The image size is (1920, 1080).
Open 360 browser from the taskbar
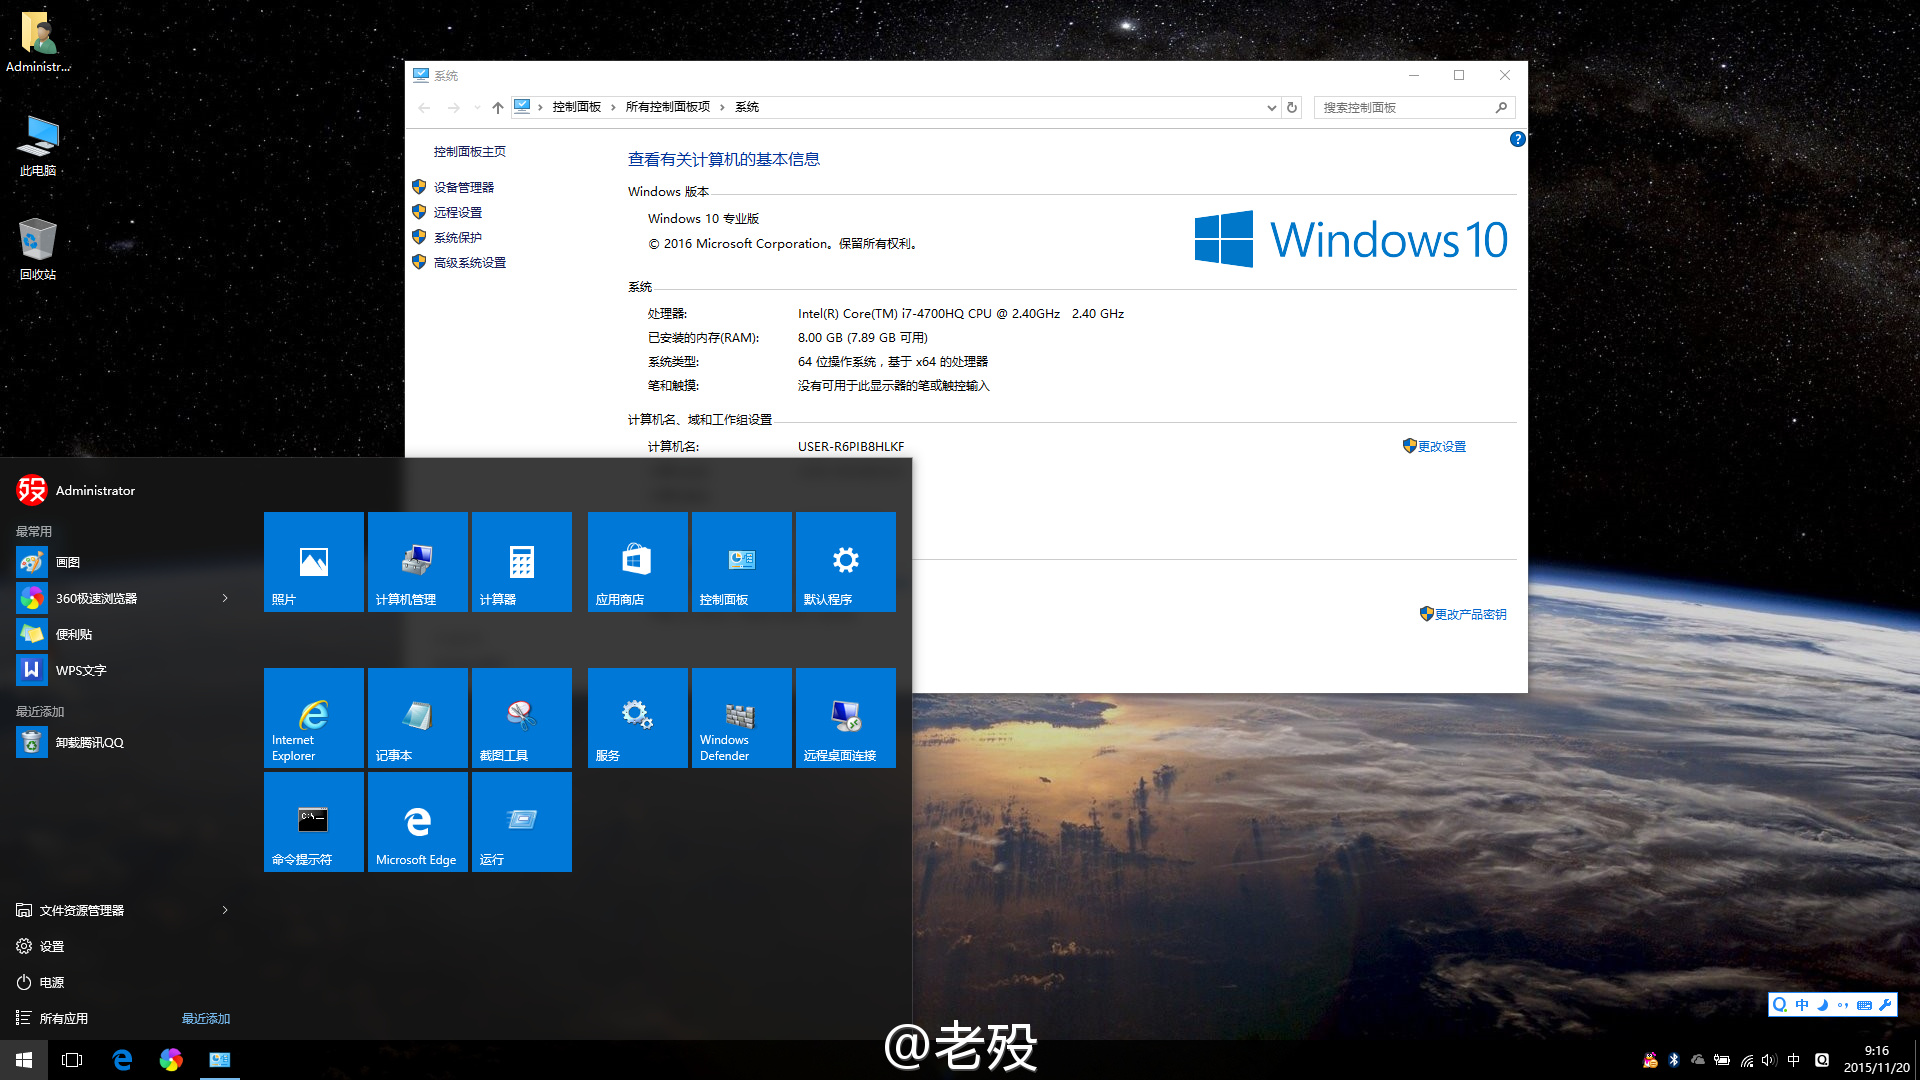tap(171, 1060)
